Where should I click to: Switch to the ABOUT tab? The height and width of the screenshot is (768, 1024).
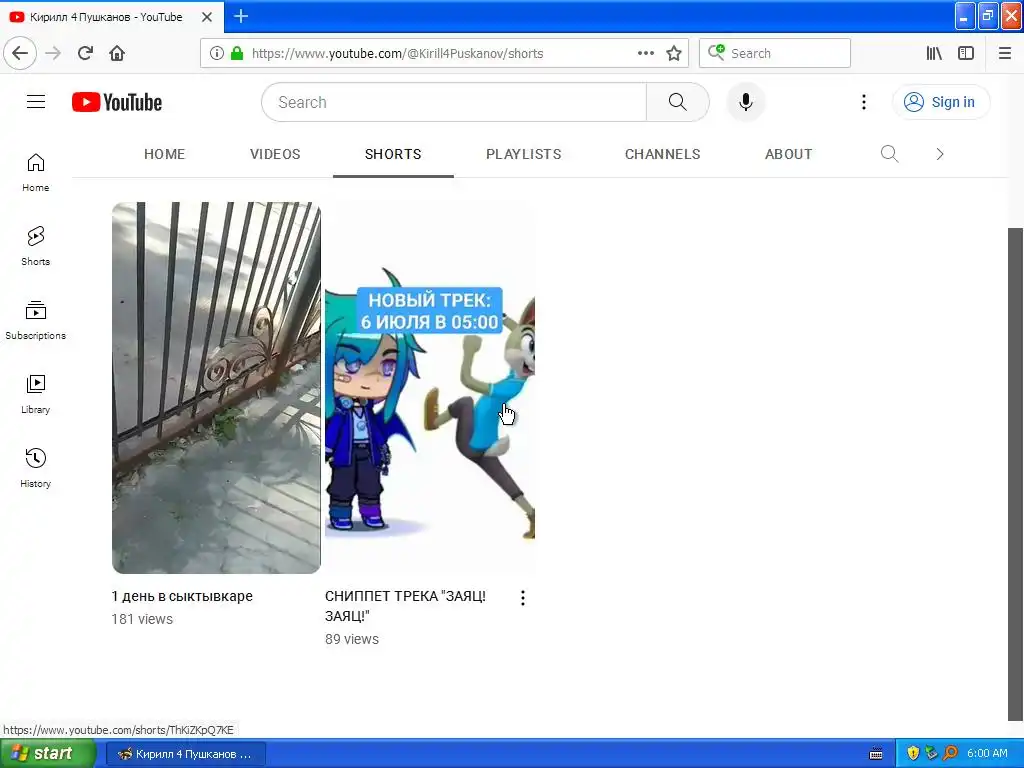pyautogui.click(x=788, y=154)
